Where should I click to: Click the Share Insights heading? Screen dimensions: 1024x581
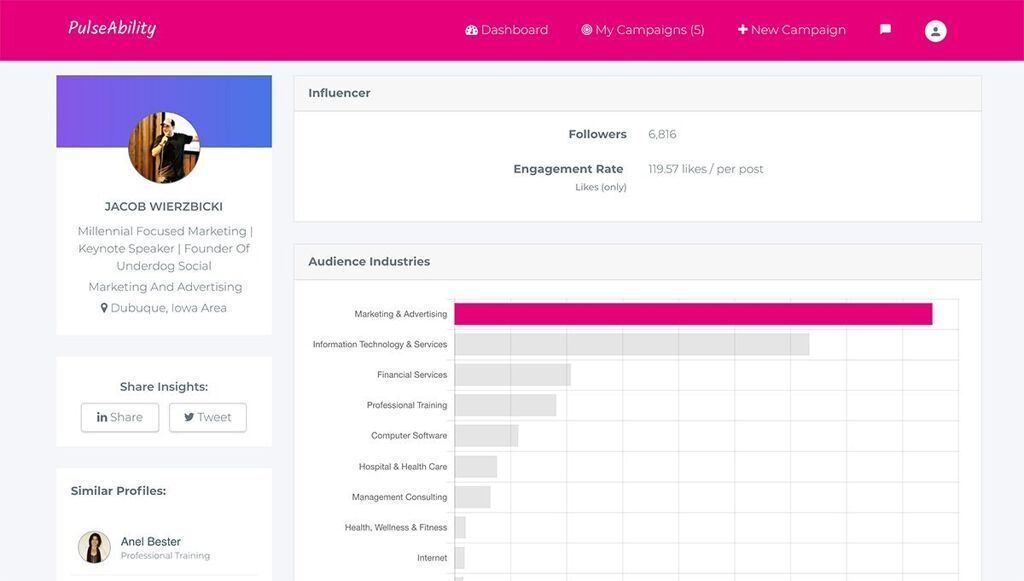pyautogui.click(x=164, y=386)
